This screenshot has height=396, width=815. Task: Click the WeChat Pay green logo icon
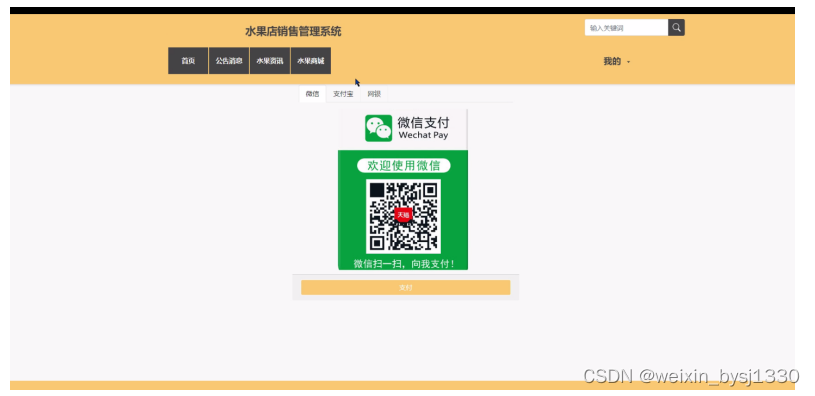(x=378, y=128)
